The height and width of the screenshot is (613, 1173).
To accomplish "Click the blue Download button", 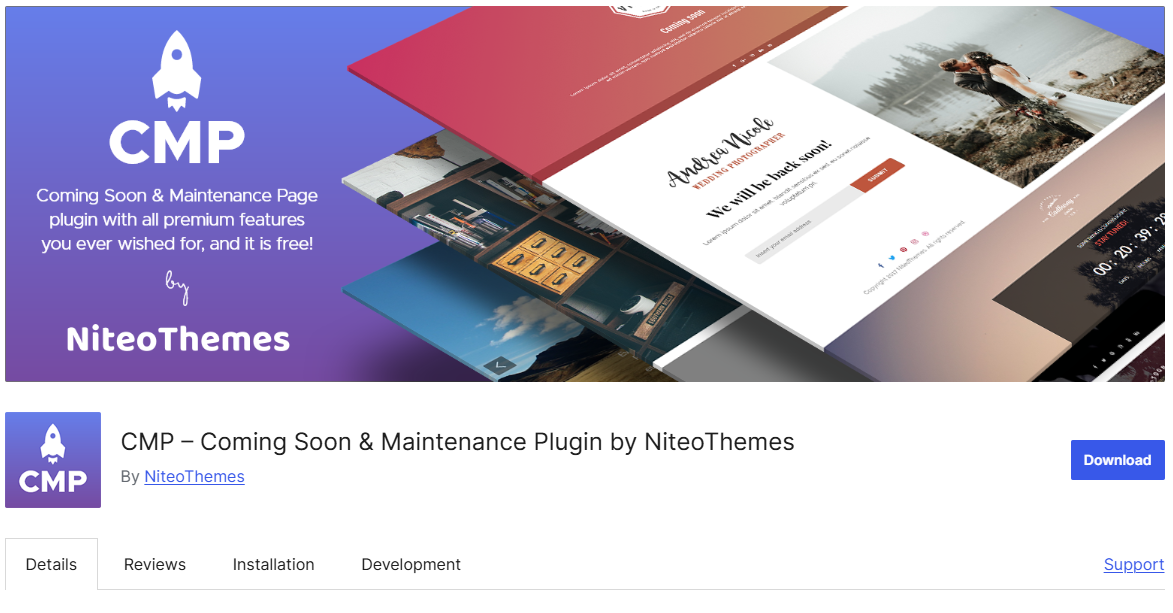I will pyautogui.click(x=1117, y=460).
